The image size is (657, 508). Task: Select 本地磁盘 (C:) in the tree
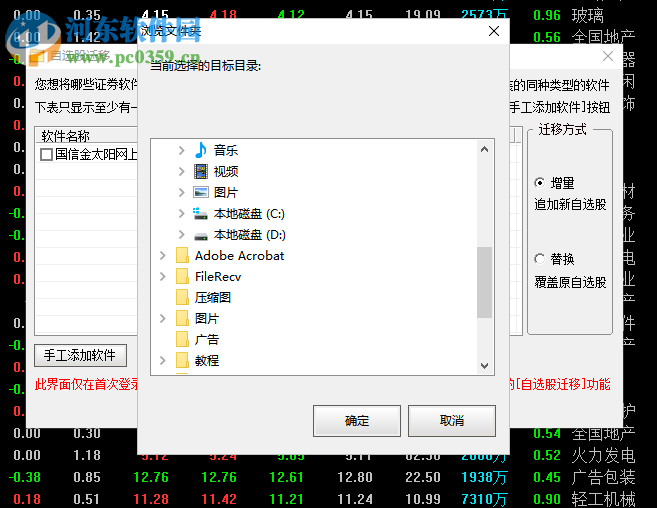tap(249, 214)
